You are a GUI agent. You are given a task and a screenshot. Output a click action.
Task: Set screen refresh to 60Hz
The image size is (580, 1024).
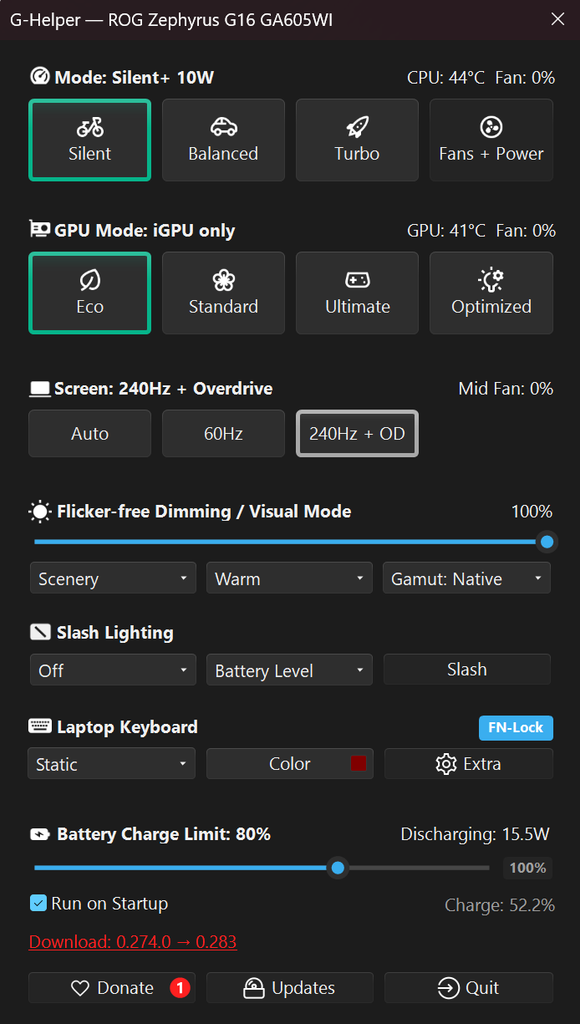point(223,434)
